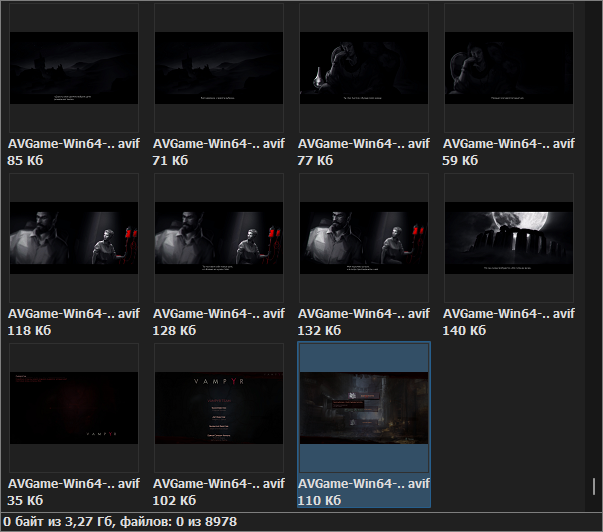The image size is (603, 532).
Task: Click the file name above 132 Кб
Action: 364,314
